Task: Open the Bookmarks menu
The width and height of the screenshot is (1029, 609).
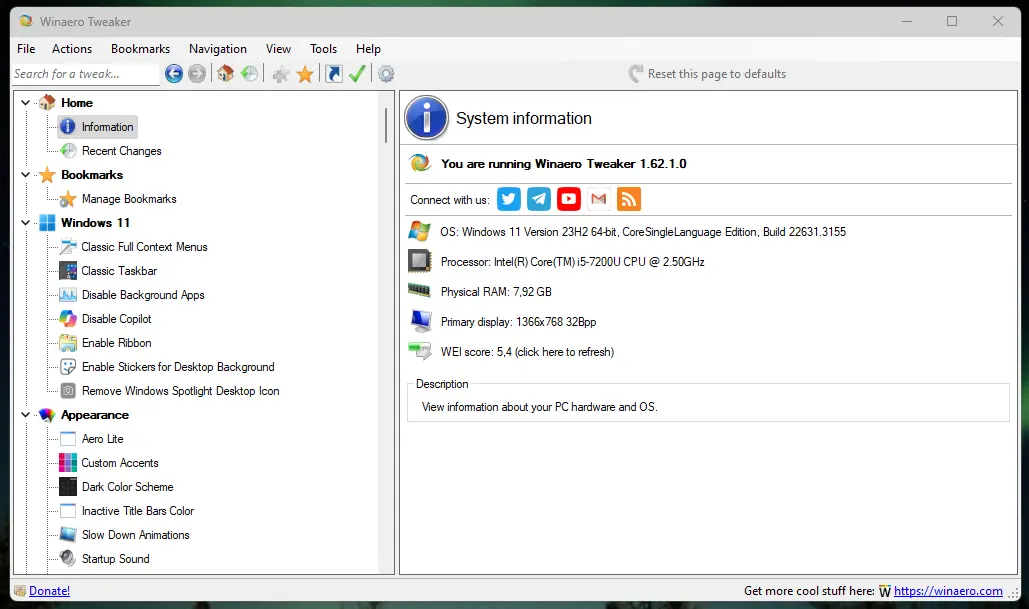Action: click(x=140, y=49)
